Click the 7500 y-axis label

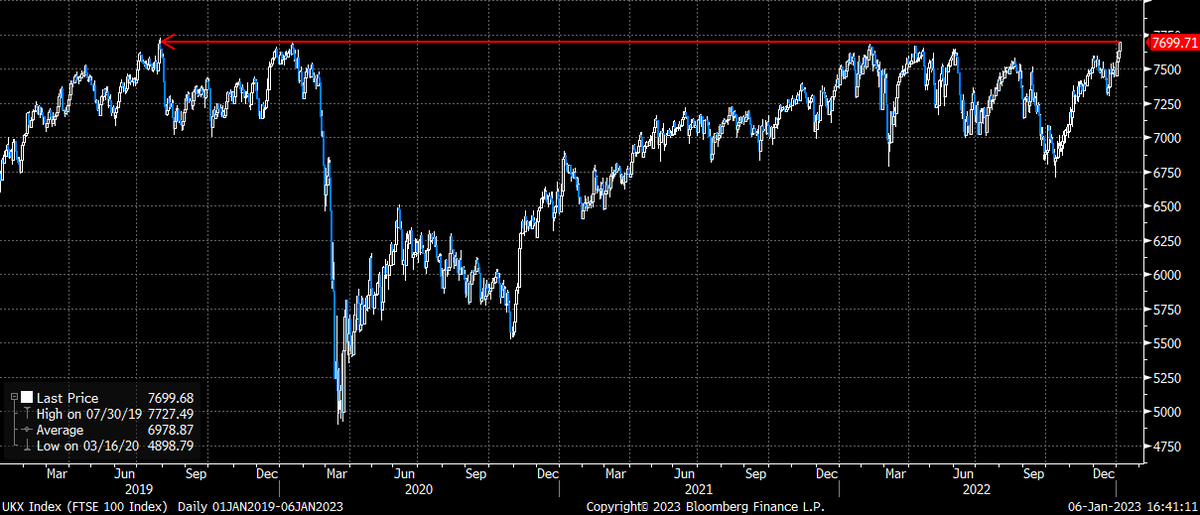pyautogui.click(x=1167, y=69)
